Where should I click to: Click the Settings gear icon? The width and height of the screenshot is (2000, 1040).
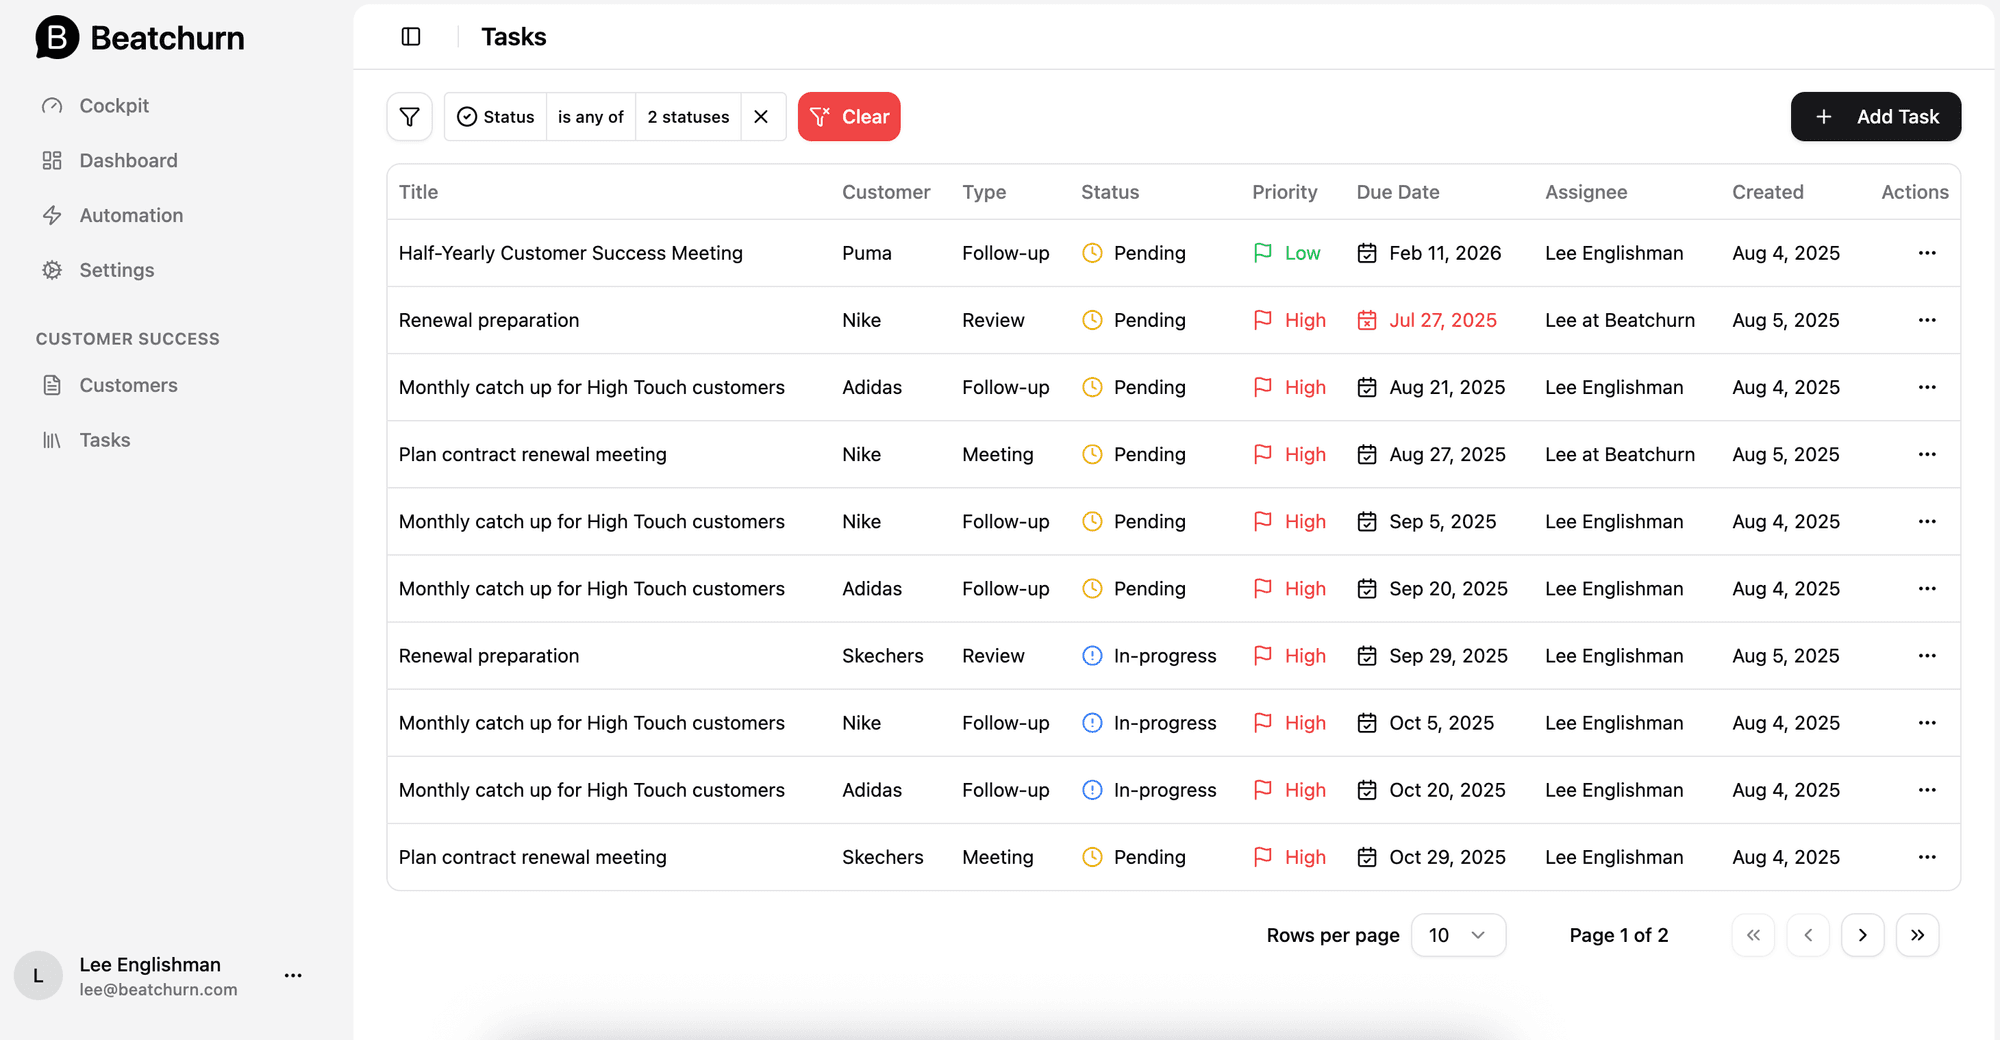coord(53,270)
